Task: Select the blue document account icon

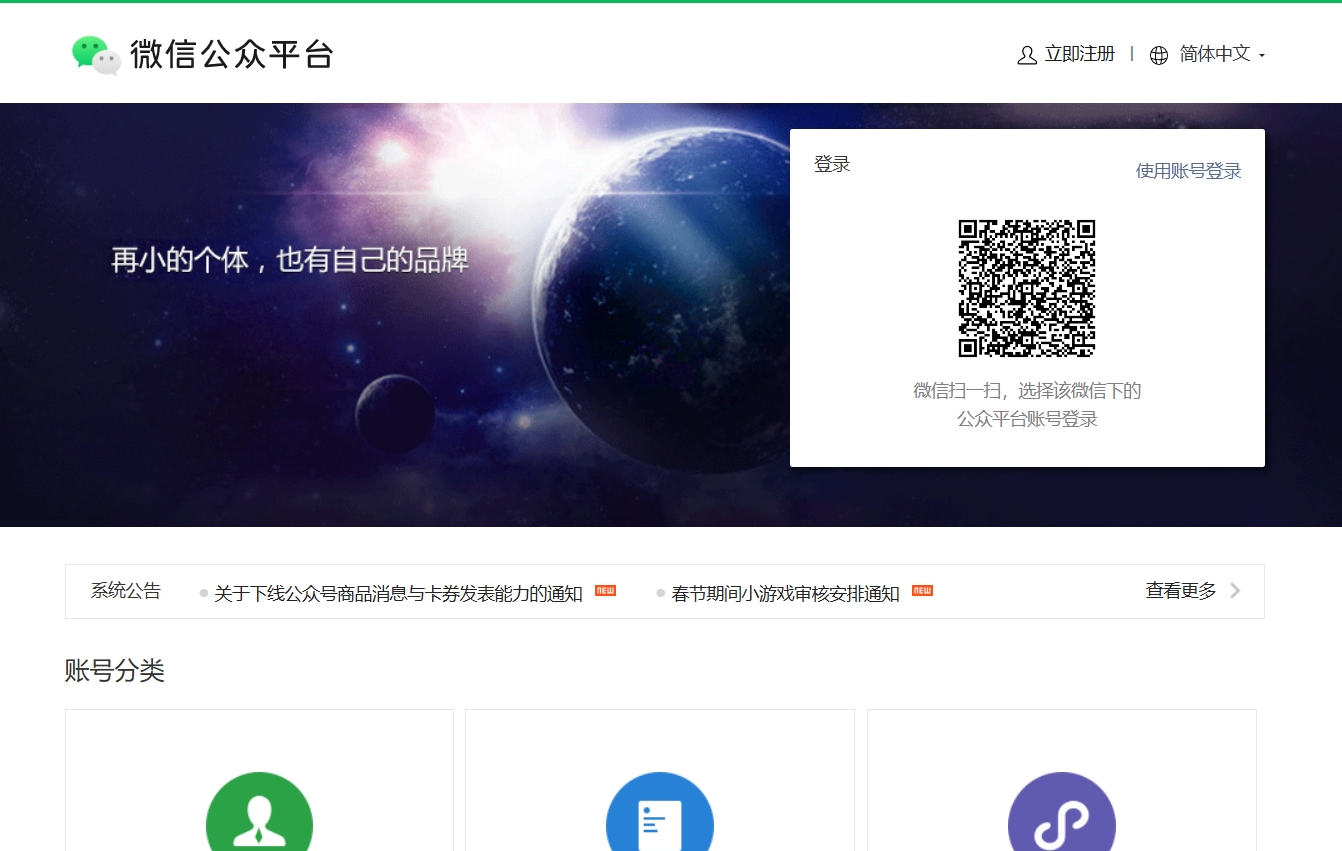Action: 660,812
